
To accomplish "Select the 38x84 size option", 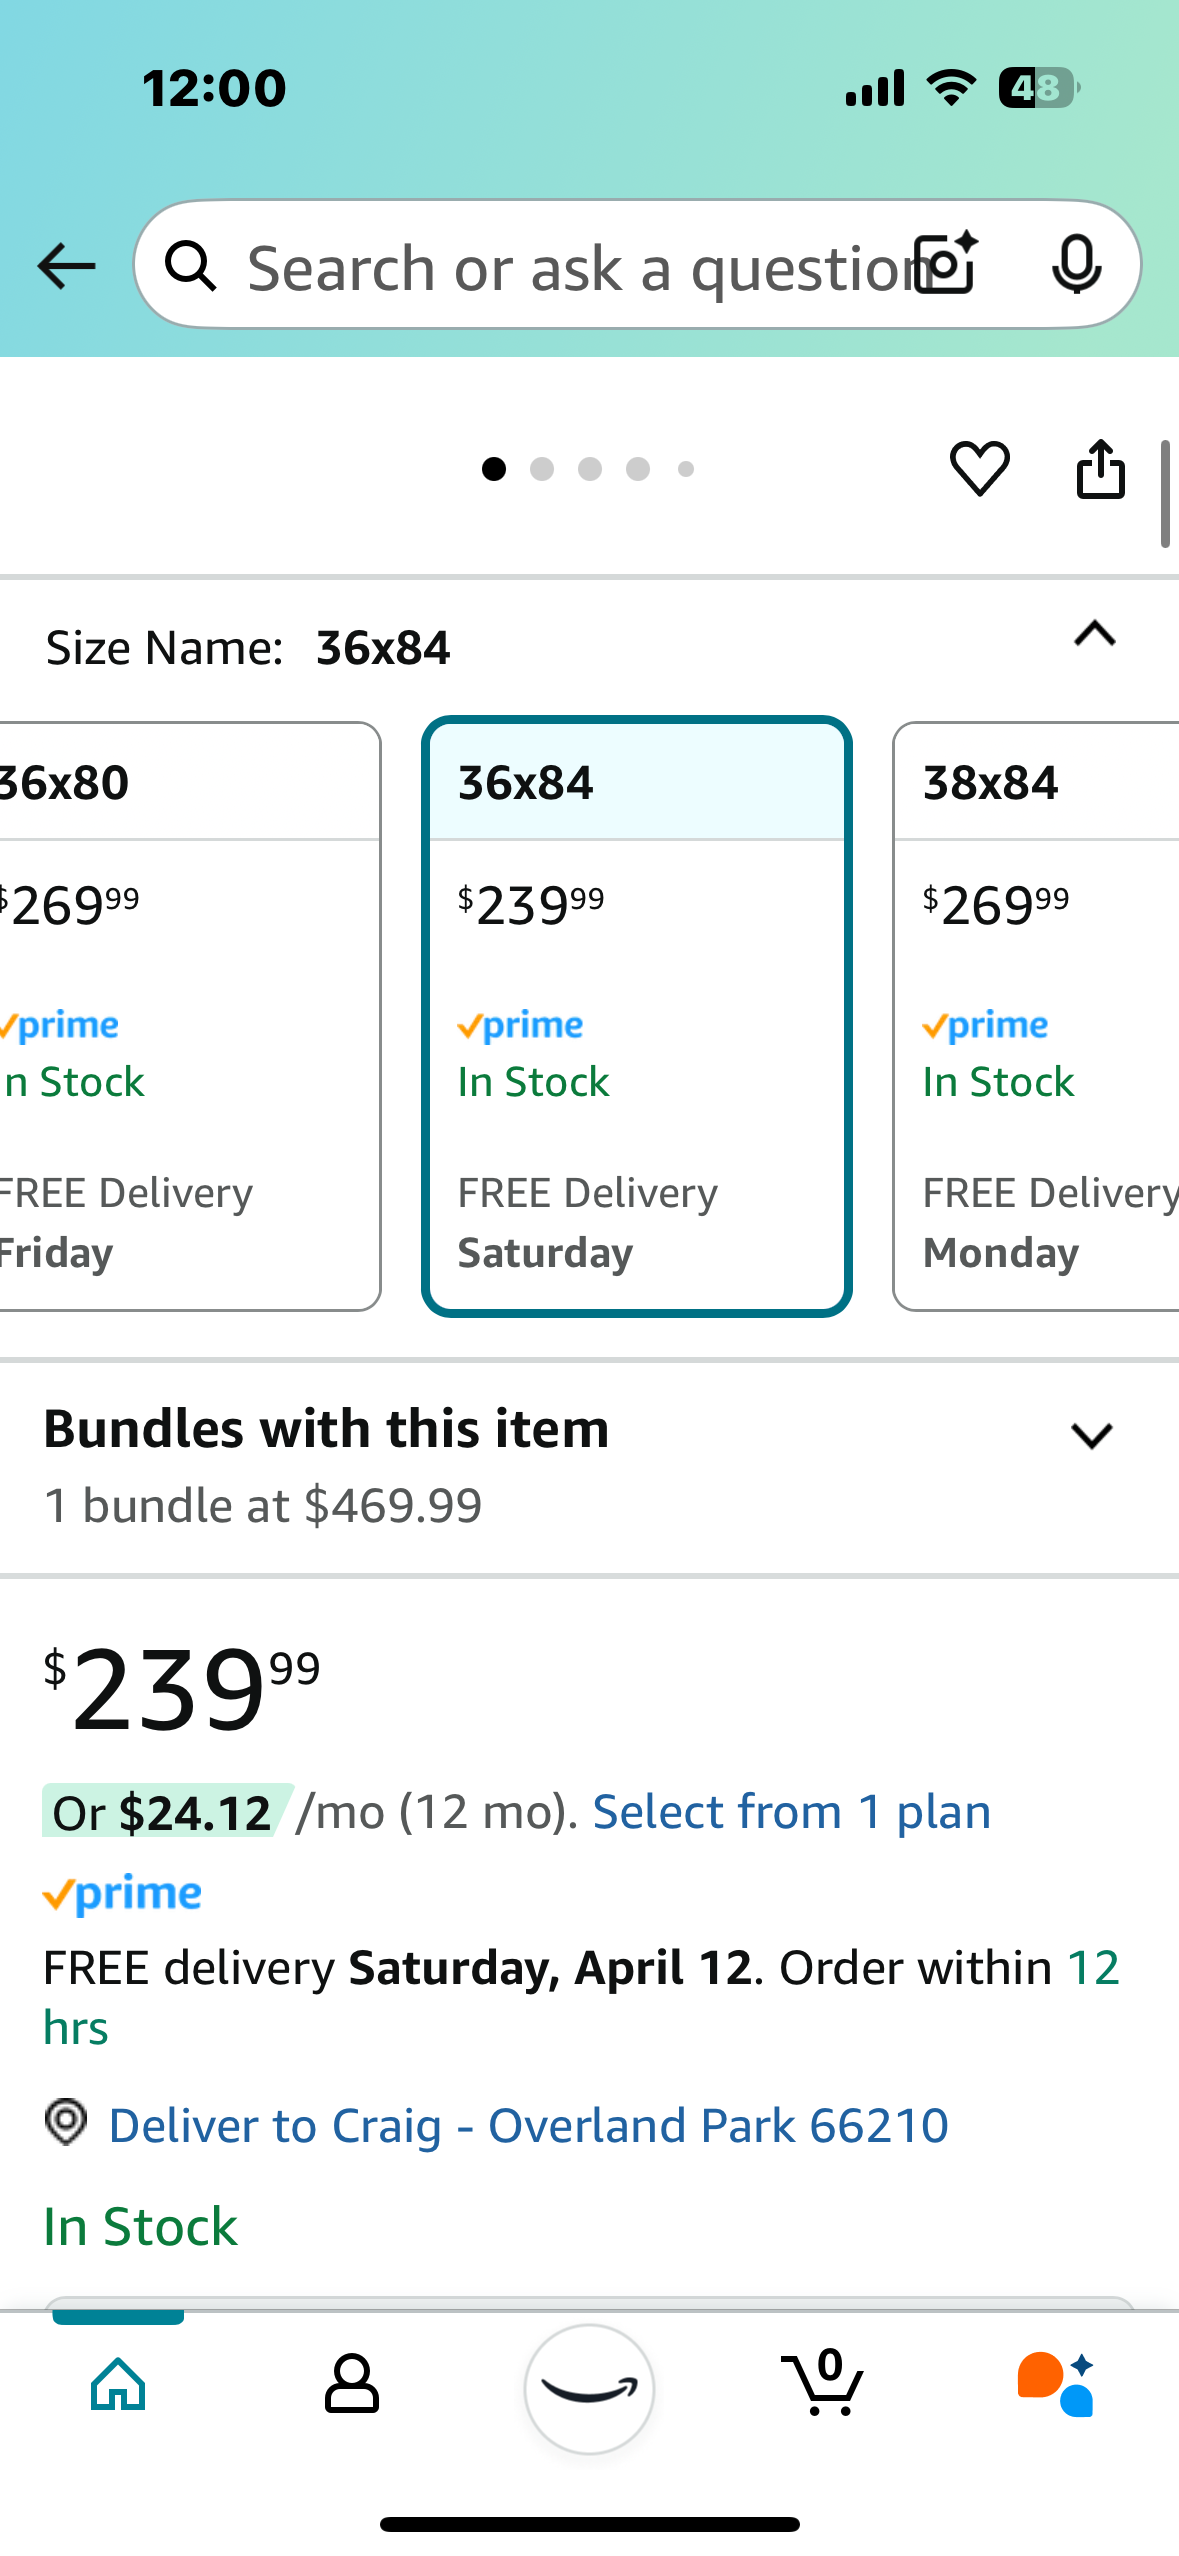I will (1036, 1016).
